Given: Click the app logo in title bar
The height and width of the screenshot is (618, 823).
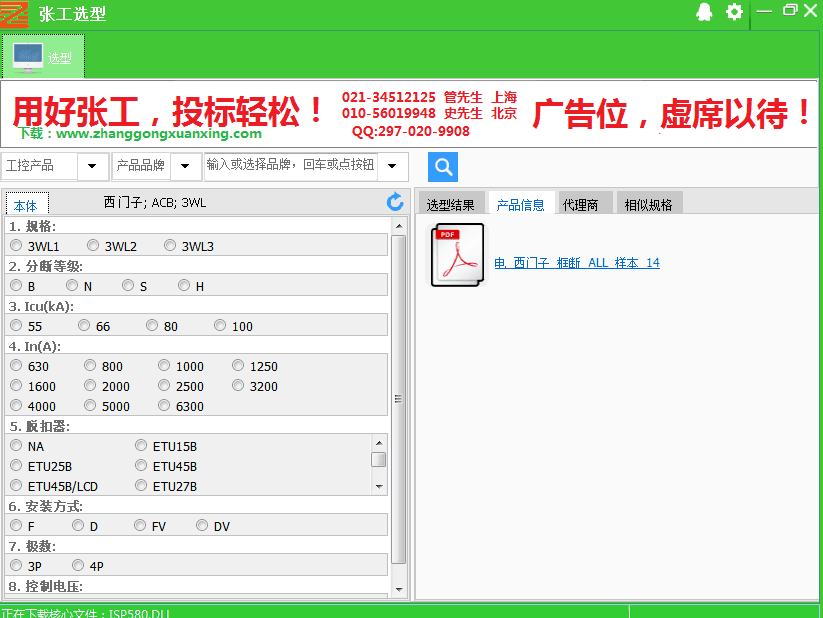Looking at the screenshot, I should tap(14, 14).
